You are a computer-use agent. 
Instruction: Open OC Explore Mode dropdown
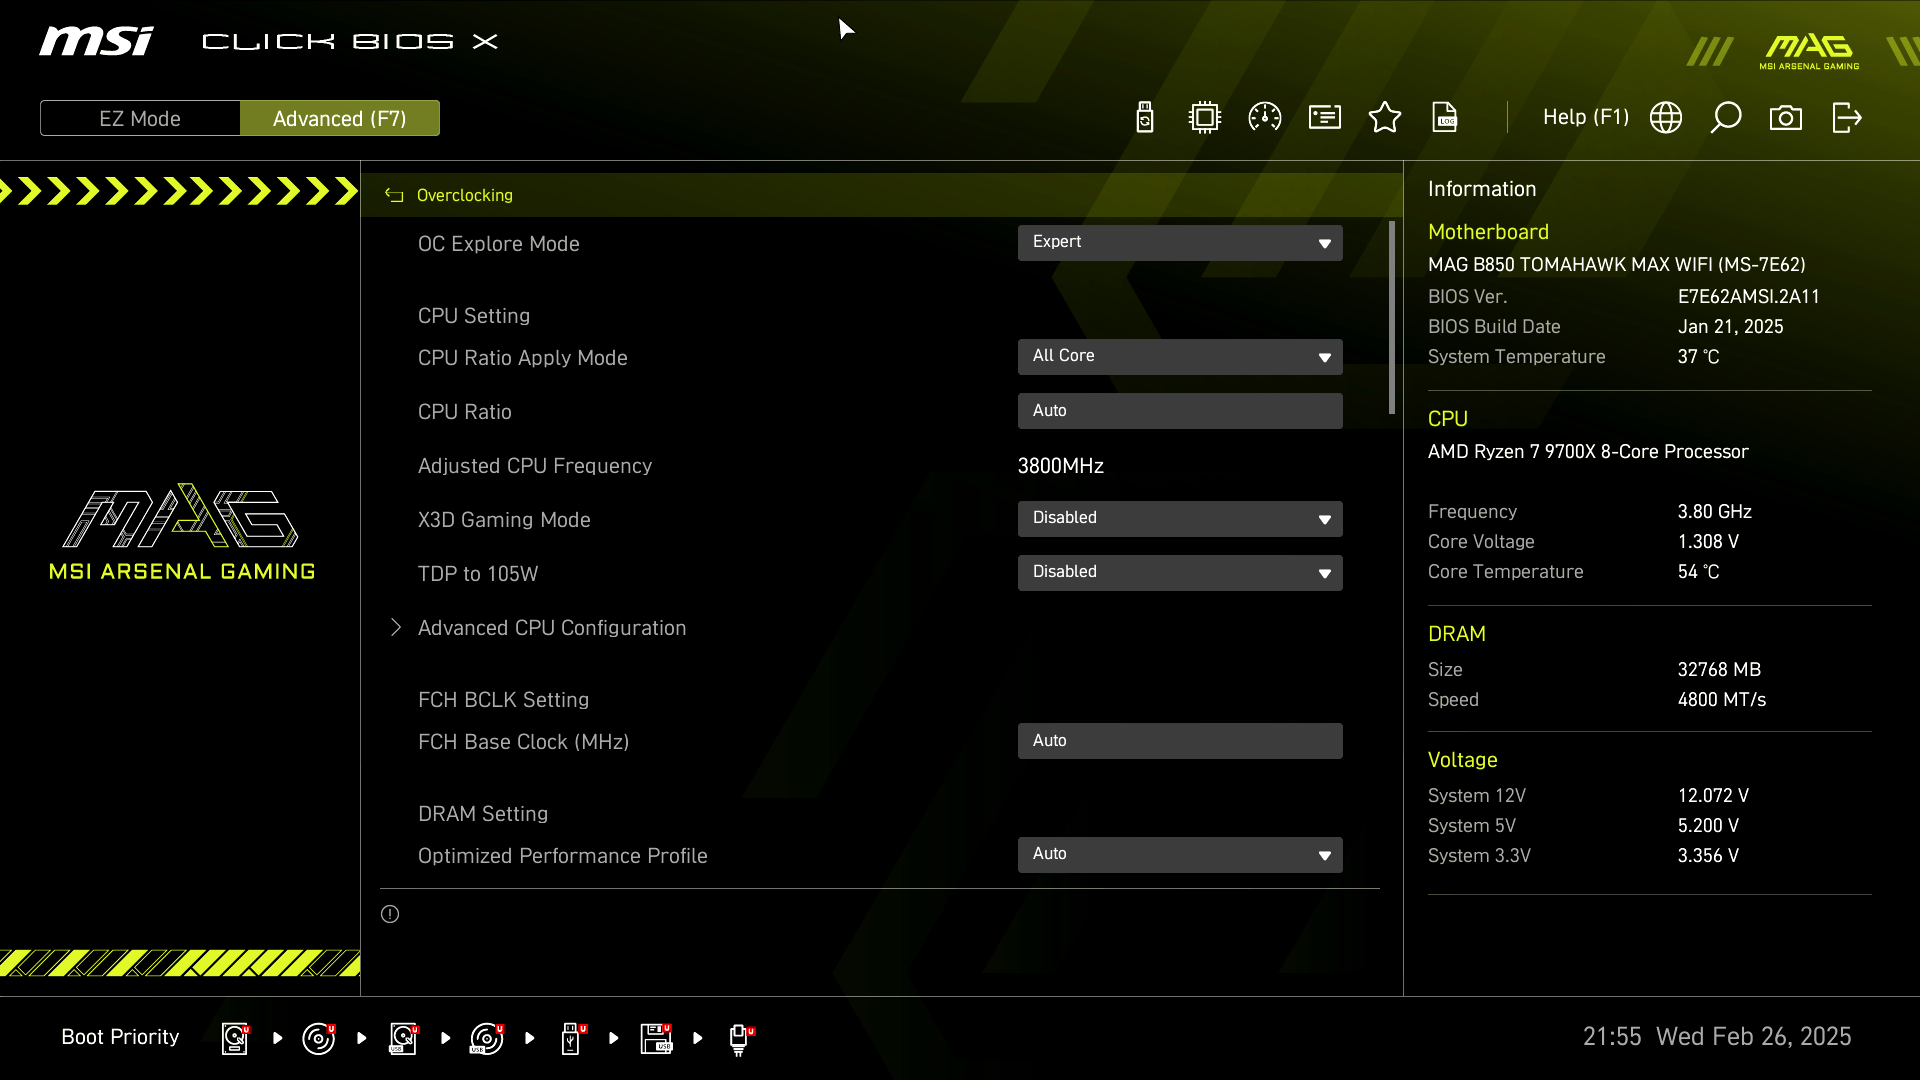1180,243
